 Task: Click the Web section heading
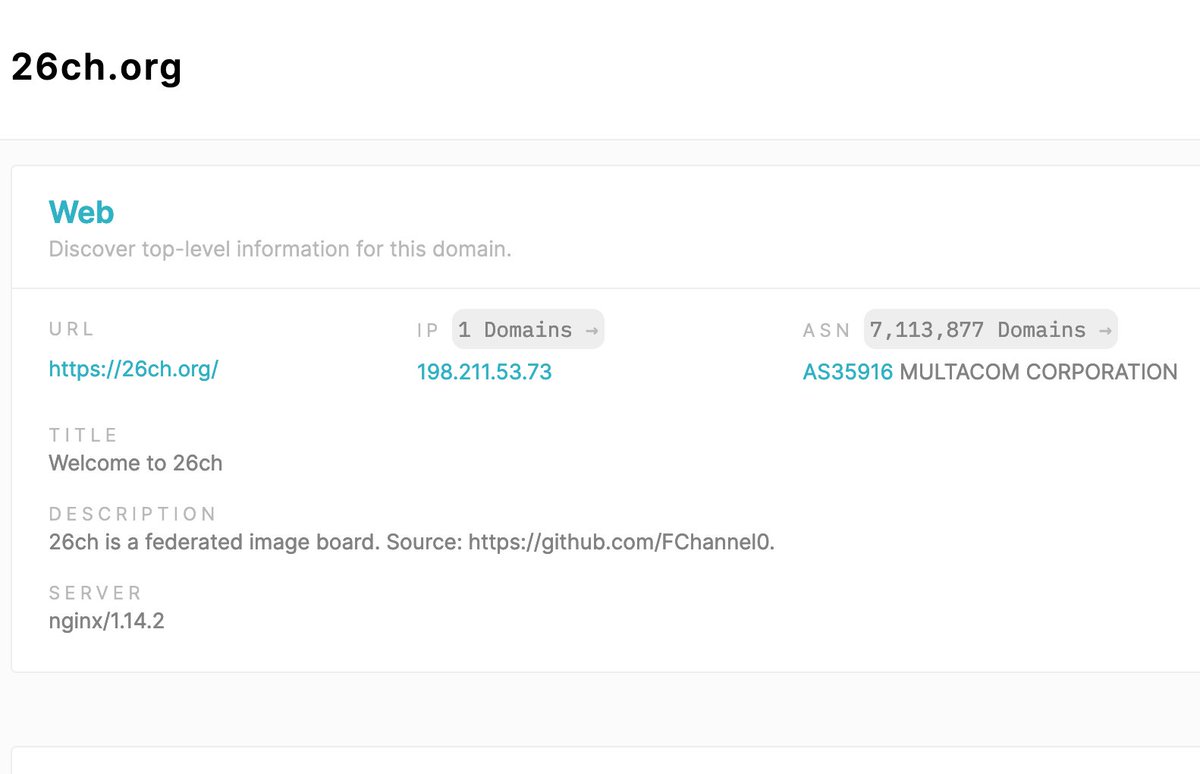(x=82, y=212)
